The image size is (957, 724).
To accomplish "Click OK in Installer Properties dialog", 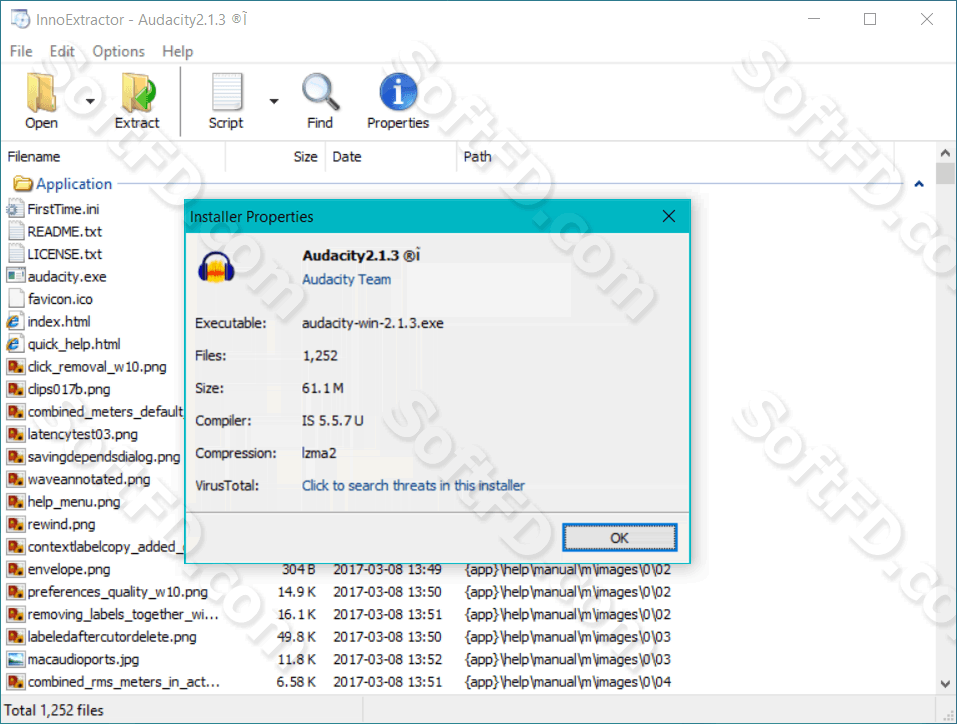I will click(x=619, y=538).
